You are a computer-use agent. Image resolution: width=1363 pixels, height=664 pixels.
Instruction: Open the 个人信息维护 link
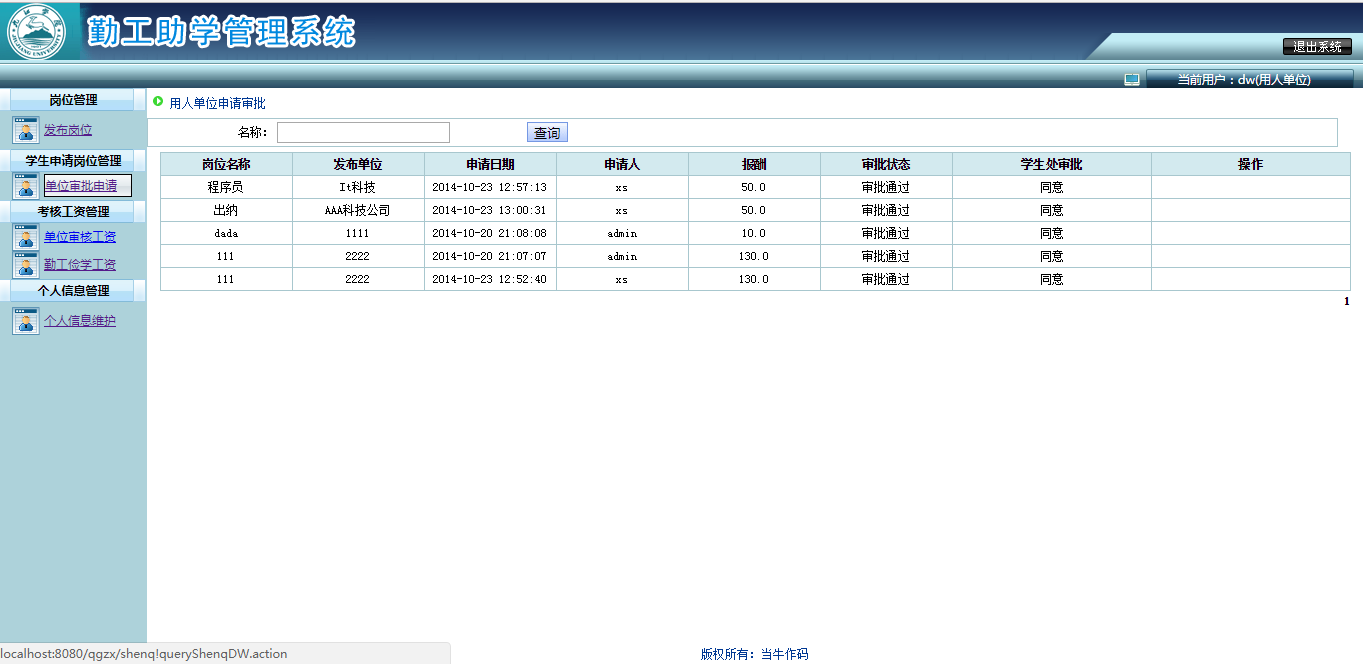80,321
